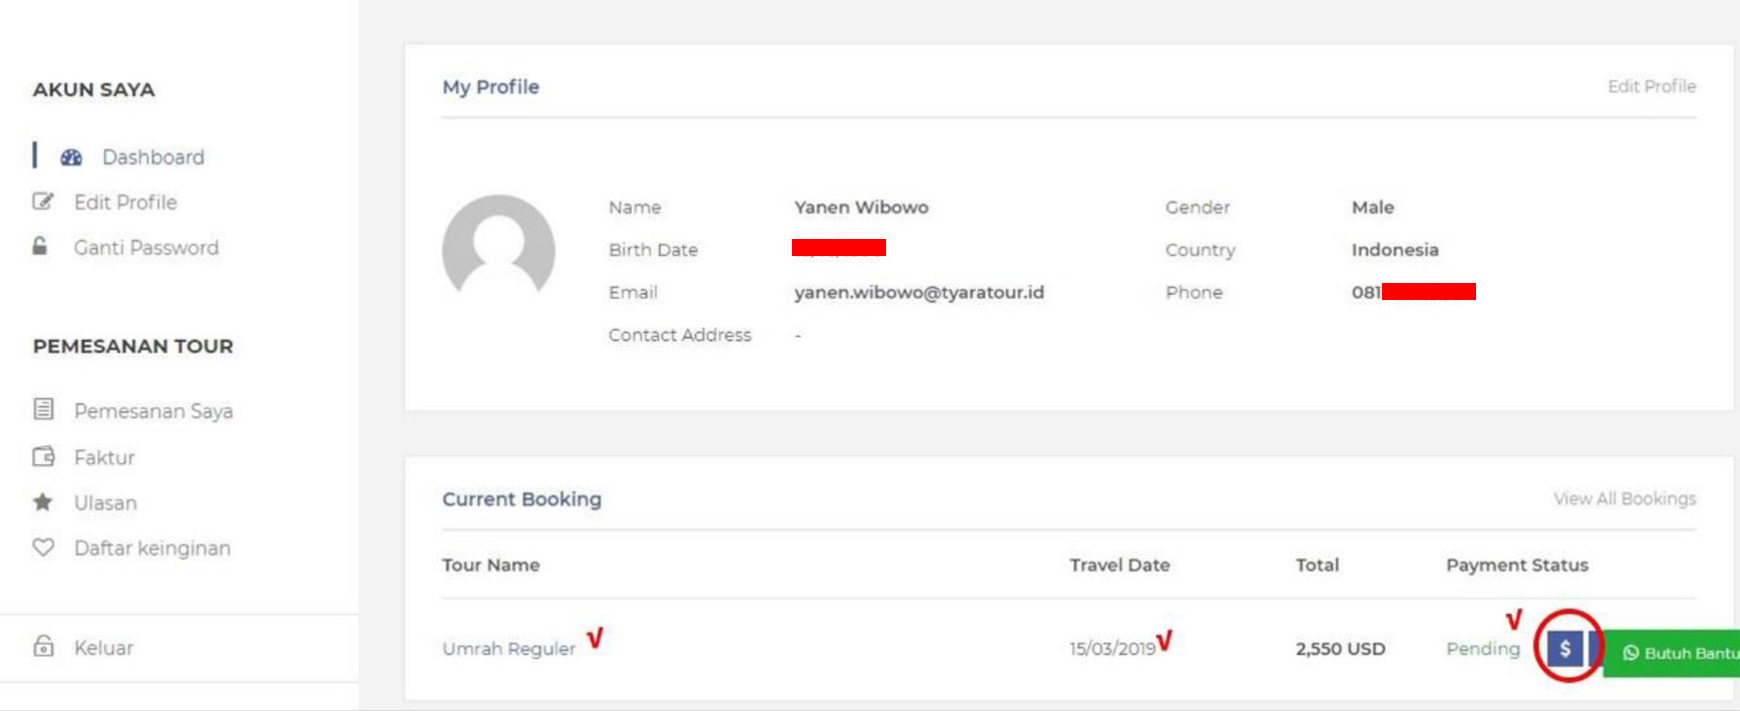Click the Faktur wallet icon
The image size is (1740, 711).
(43, 457)
